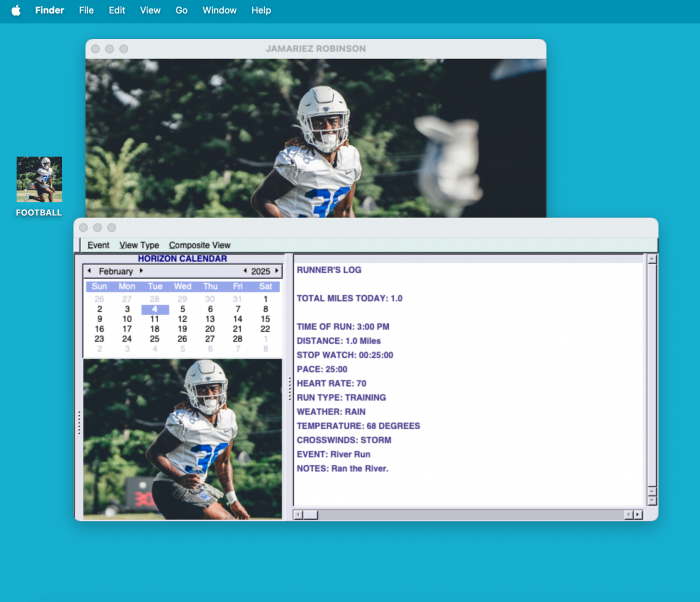Click the runner's log NOTES line
Viewport: 700px width, 602px height.
[x=342, y=468]
